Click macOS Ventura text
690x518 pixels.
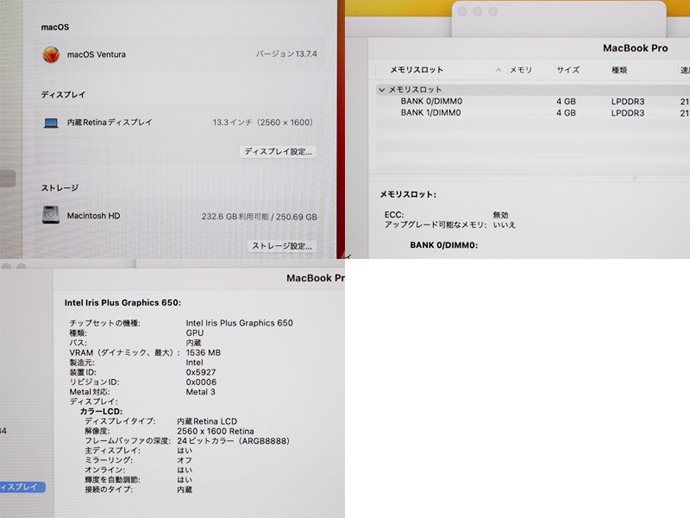point(96,55)
